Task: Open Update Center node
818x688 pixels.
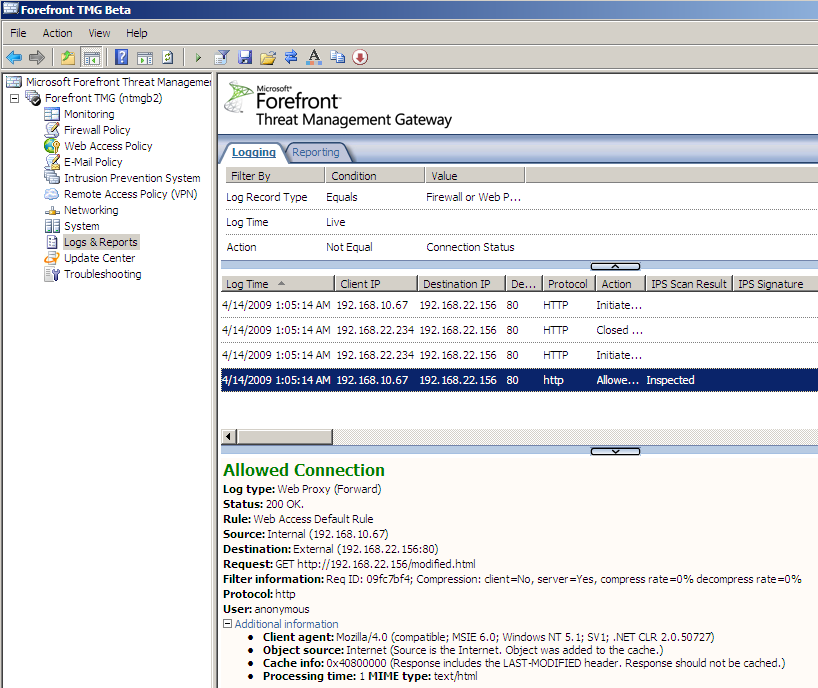Action: point(99,258)
